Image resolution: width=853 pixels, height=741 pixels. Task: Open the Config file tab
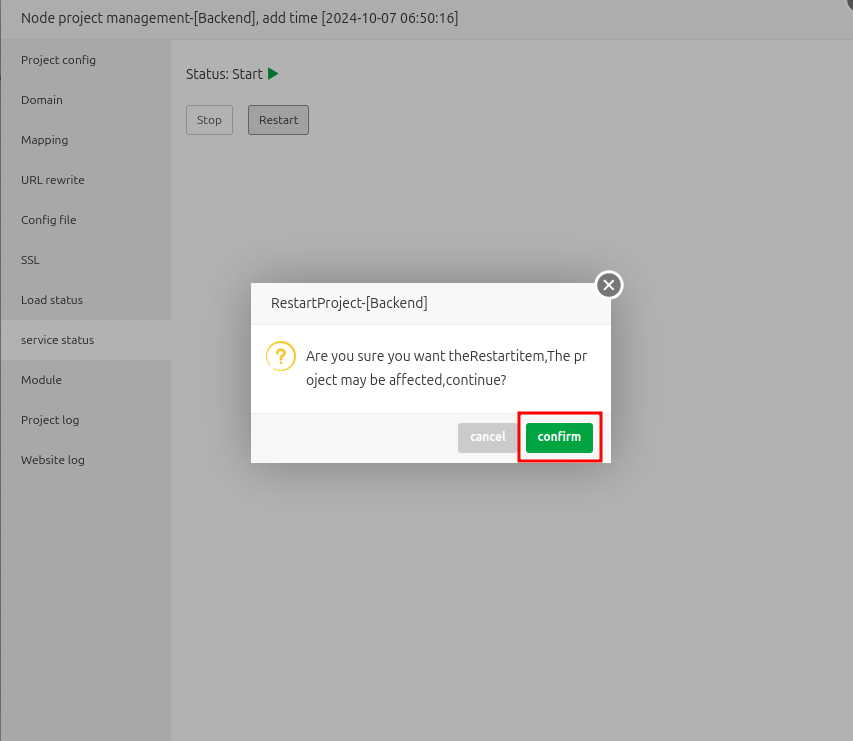tap(49, 220)
